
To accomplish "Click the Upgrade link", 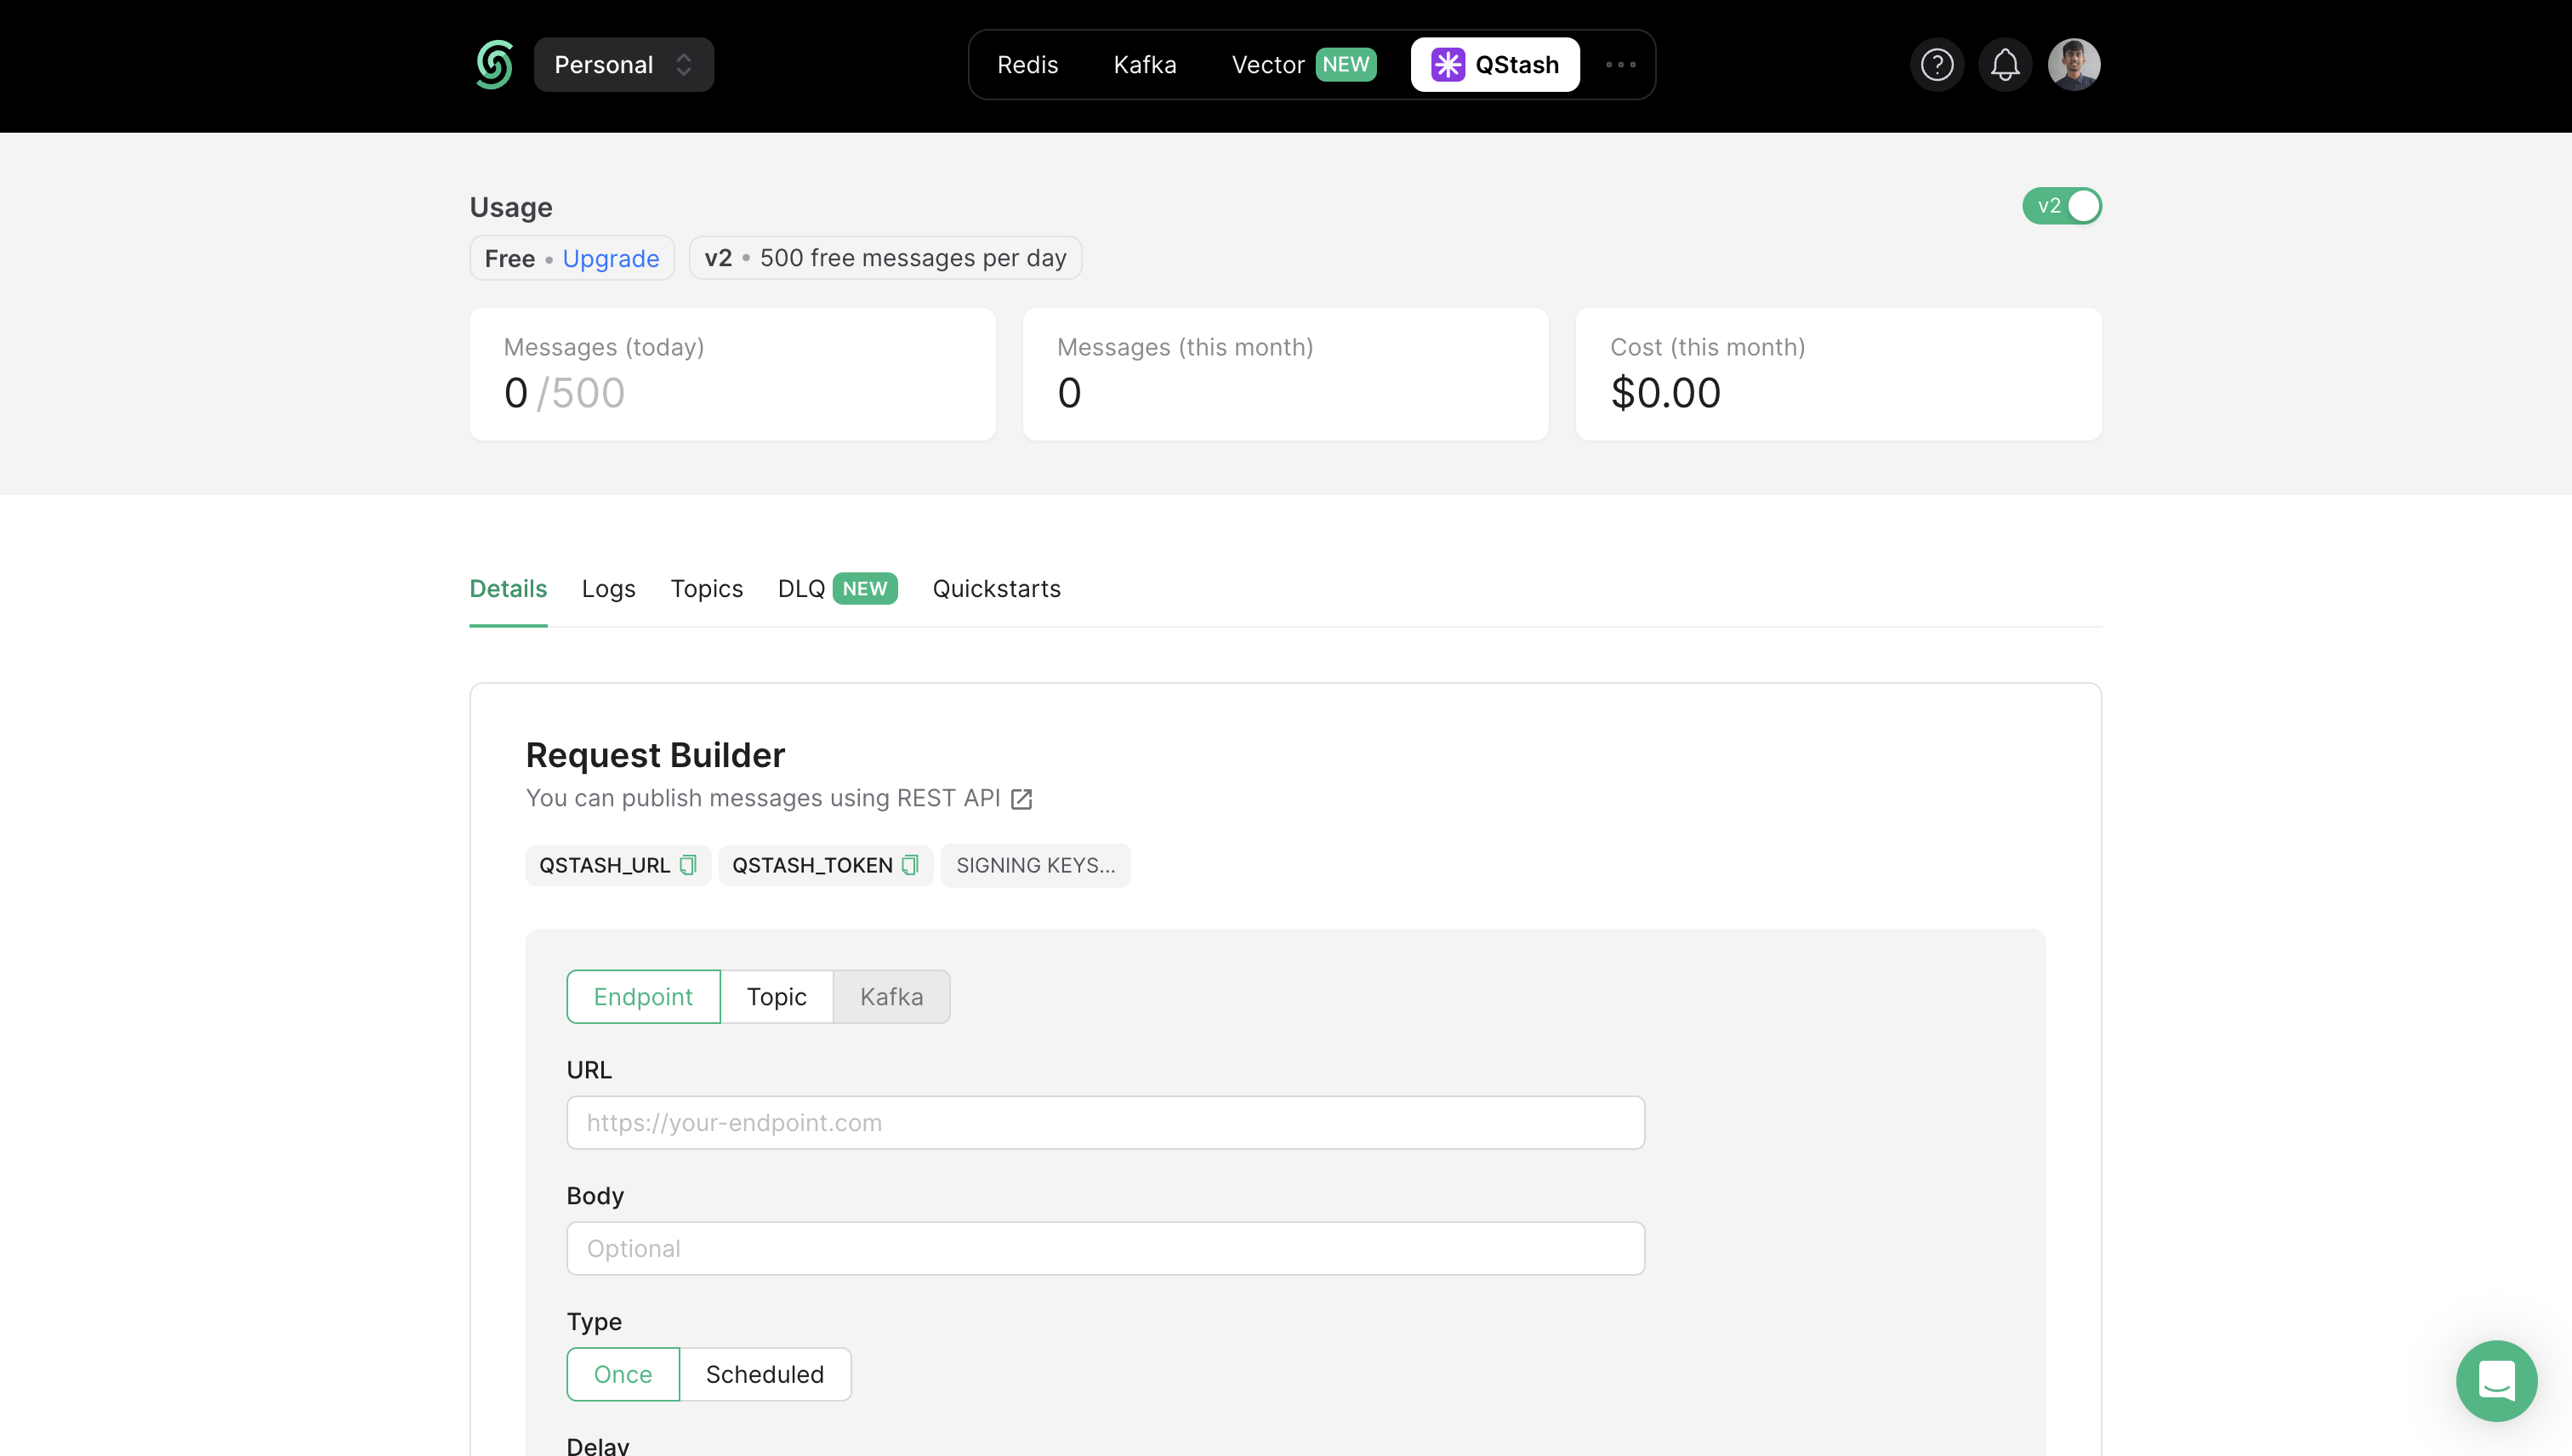I will [x=610, y=258].
